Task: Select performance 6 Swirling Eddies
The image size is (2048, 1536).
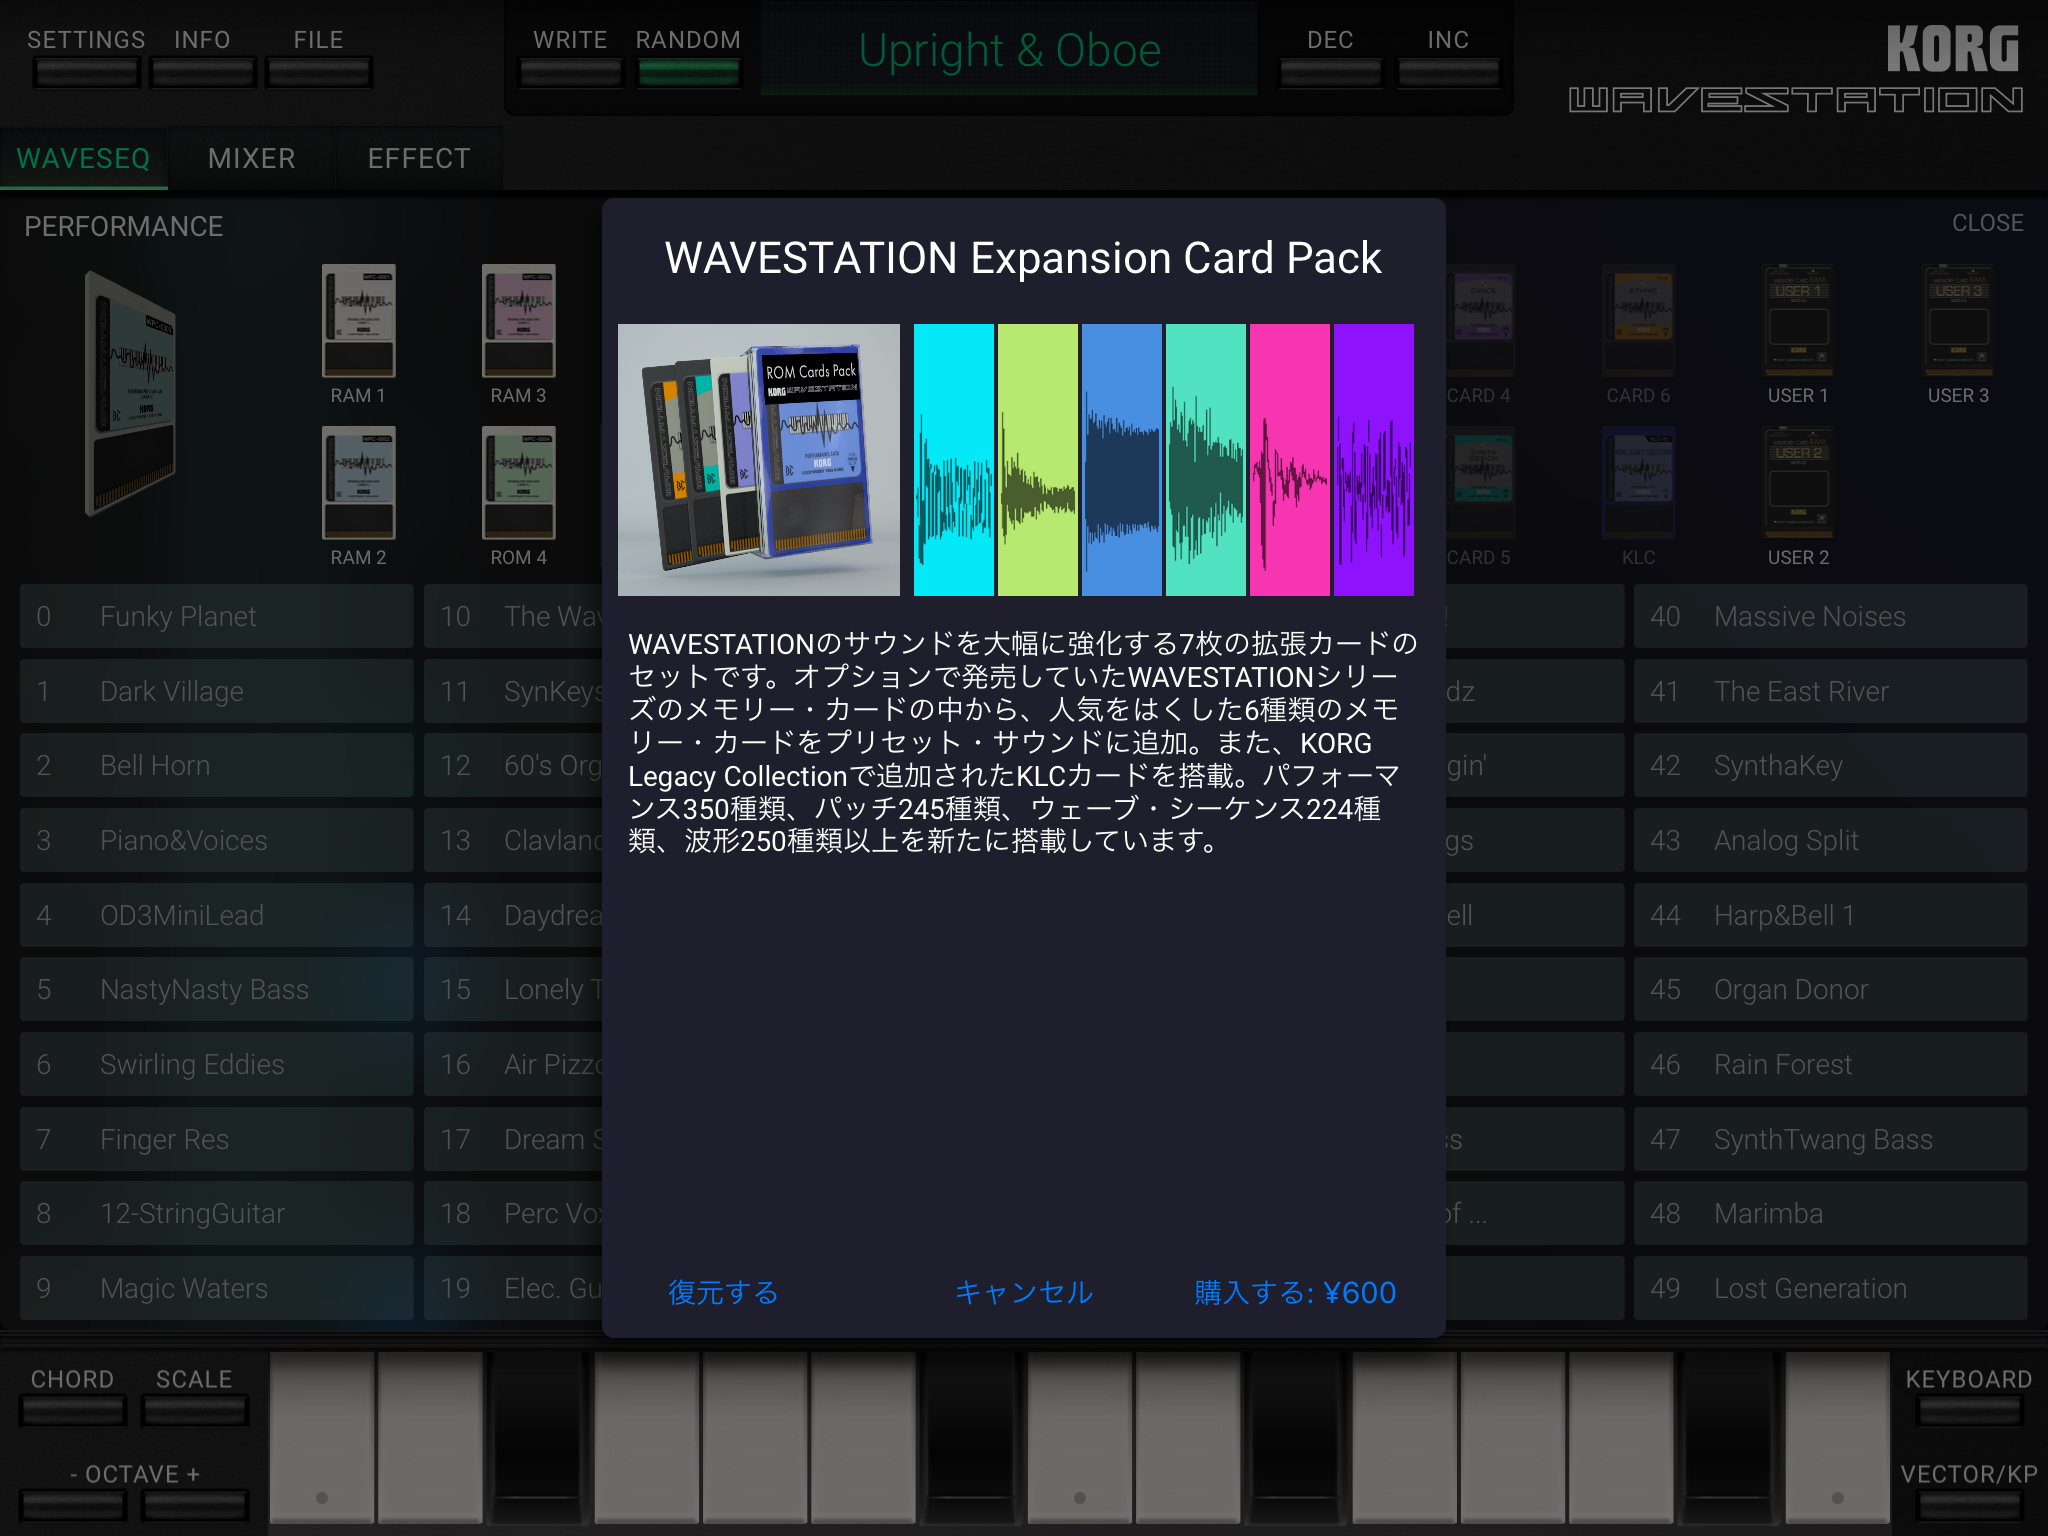Action: pyautogui.click(x=216, y=1064)
